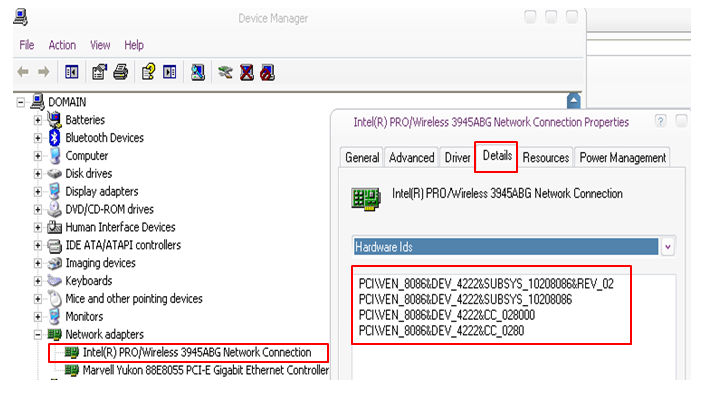
Task: Select the Human Interface Devices icon
Action: [x=55, y=227]
